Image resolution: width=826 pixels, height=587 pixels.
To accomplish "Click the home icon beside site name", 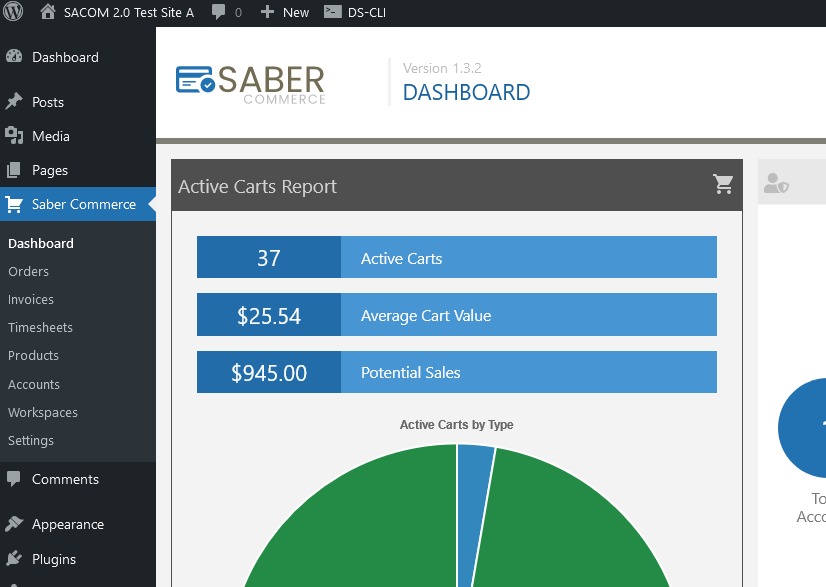I will 48,12.
